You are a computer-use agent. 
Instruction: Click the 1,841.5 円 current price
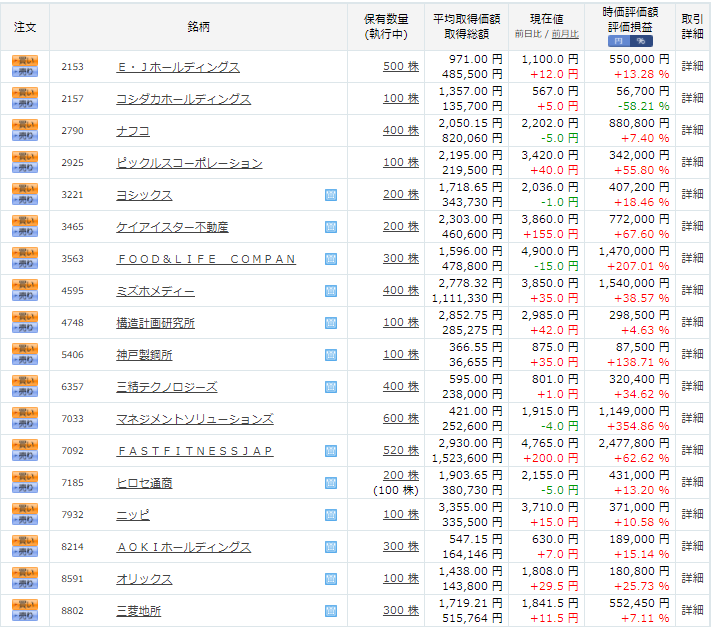(550, 603)
